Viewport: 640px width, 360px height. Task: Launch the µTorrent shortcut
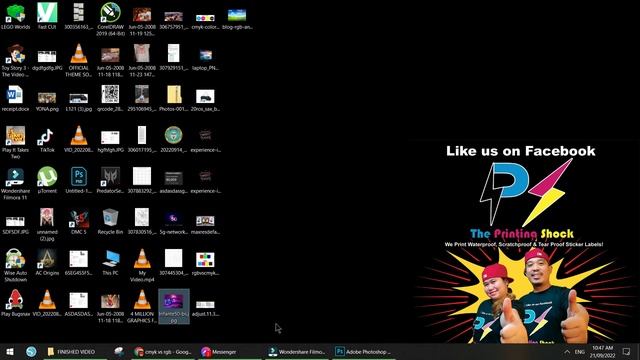[x=47, y=180]
